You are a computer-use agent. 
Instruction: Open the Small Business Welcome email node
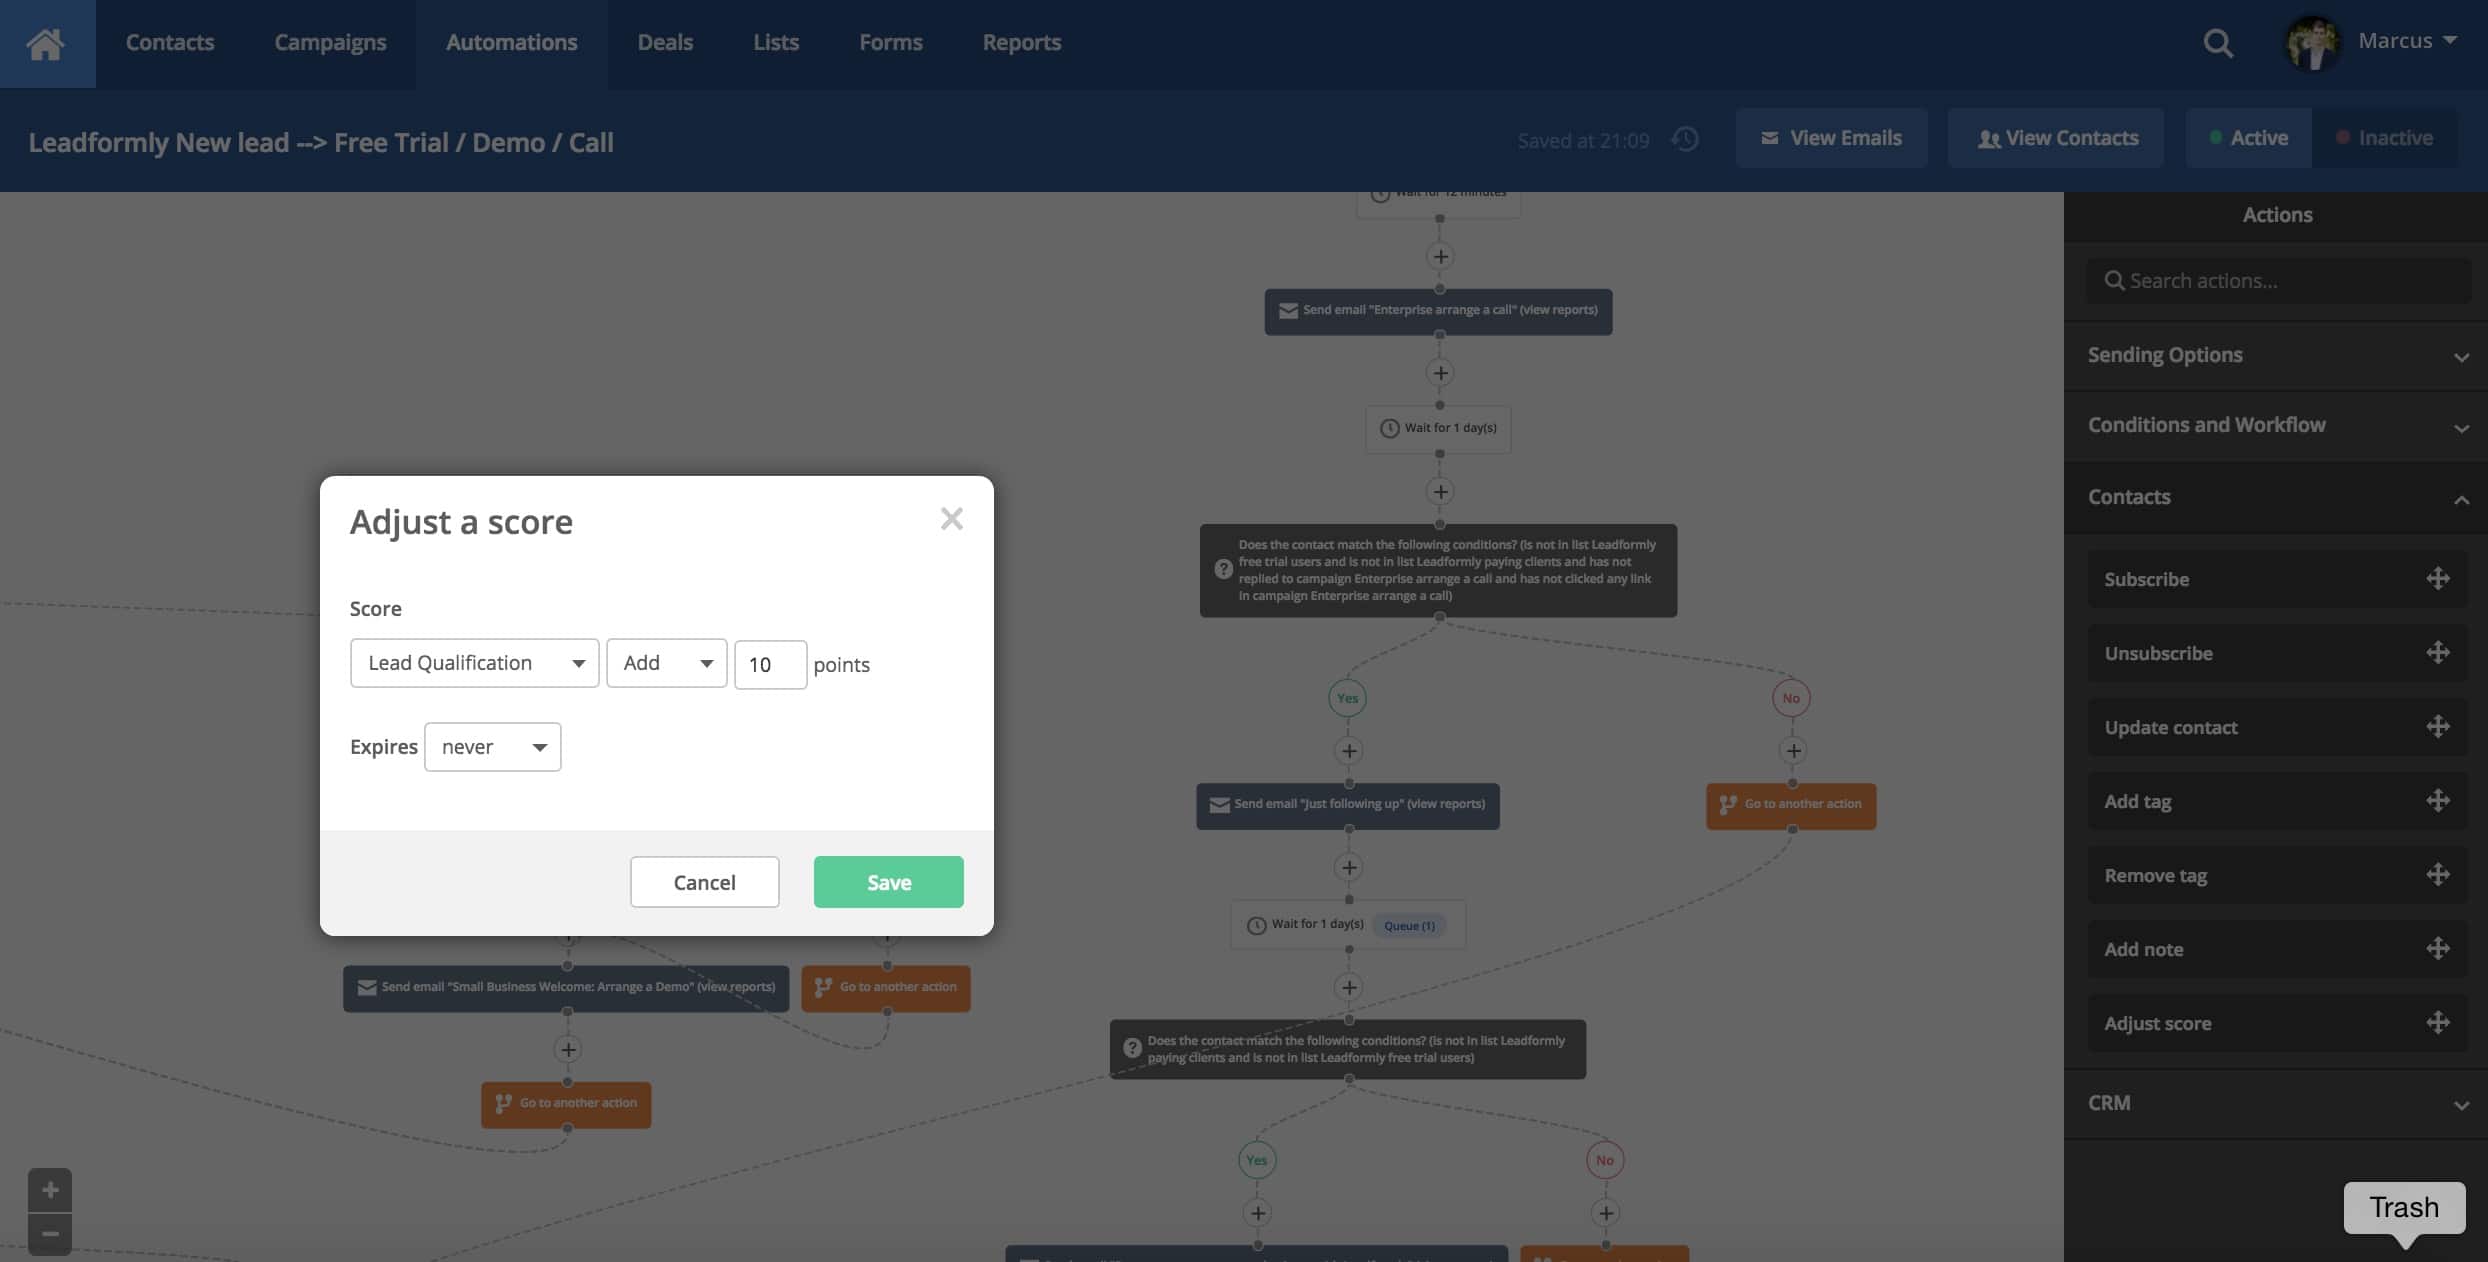tap(566, 988)
